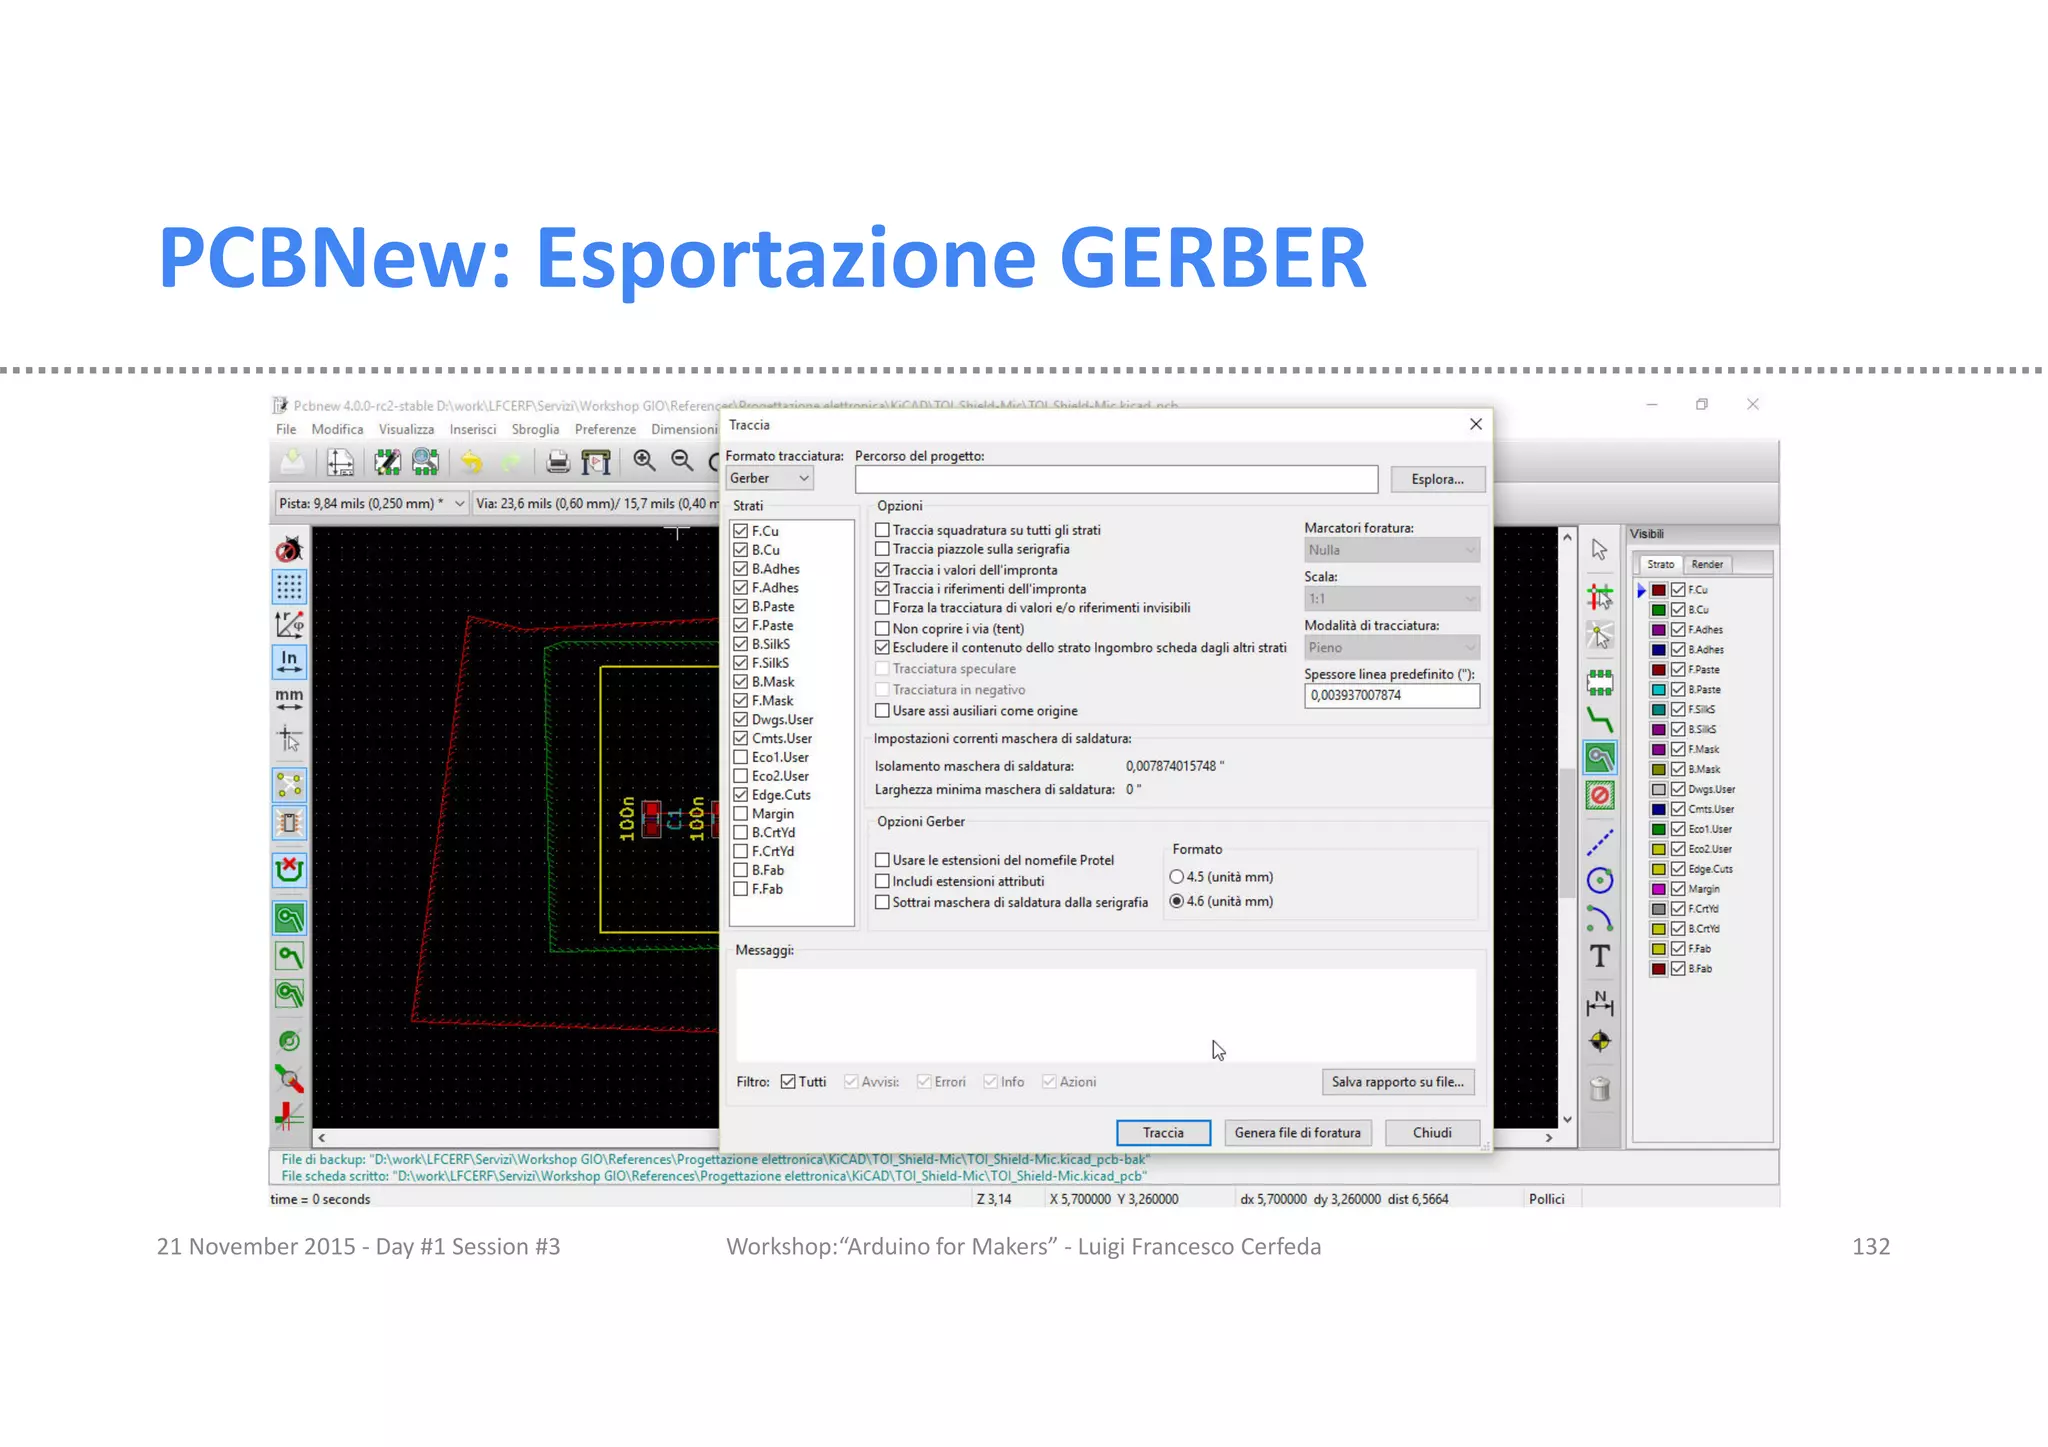Click the zoom out magnifier icon

point(683,461)
